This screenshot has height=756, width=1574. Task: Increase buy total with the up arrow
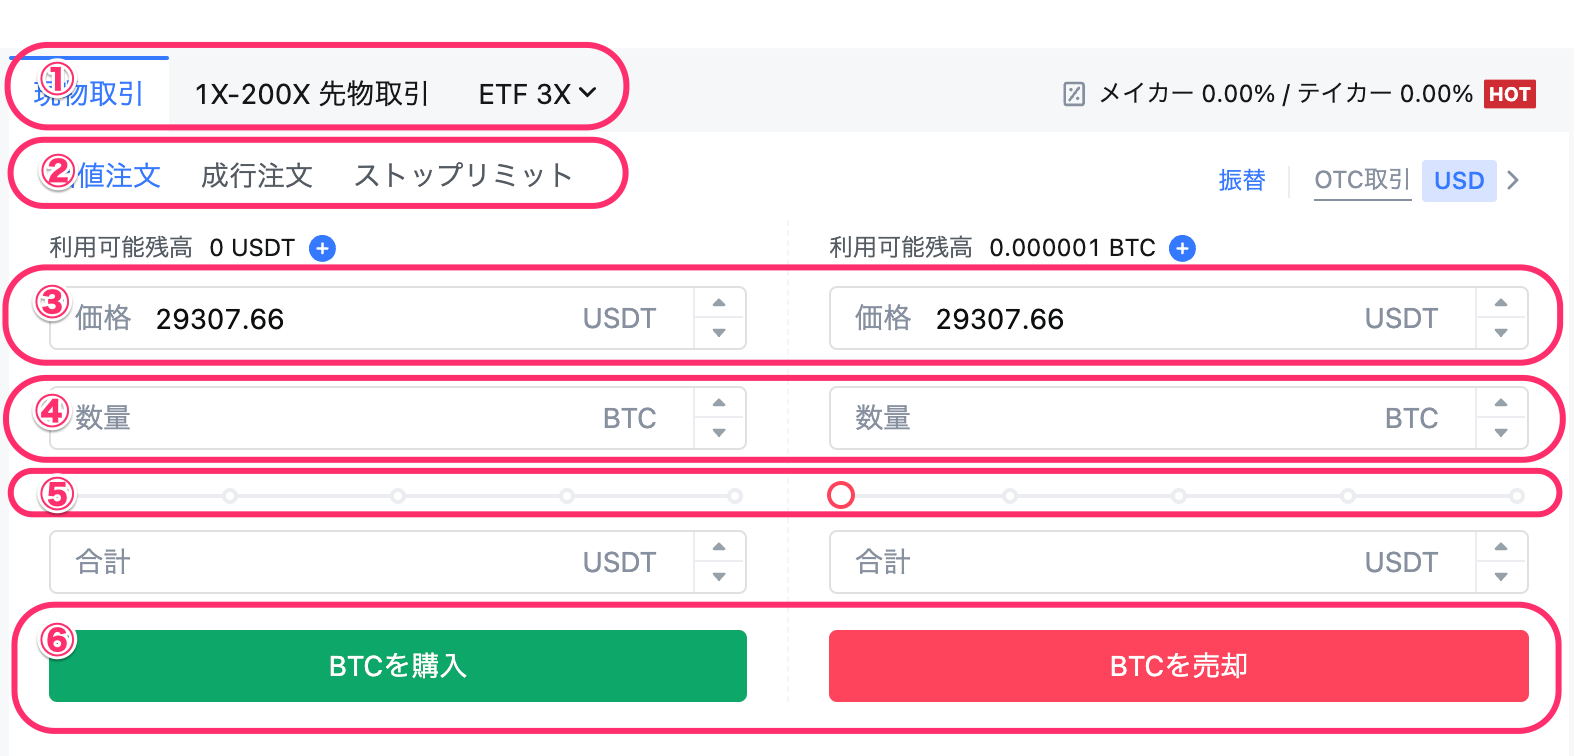click(719, 547)
